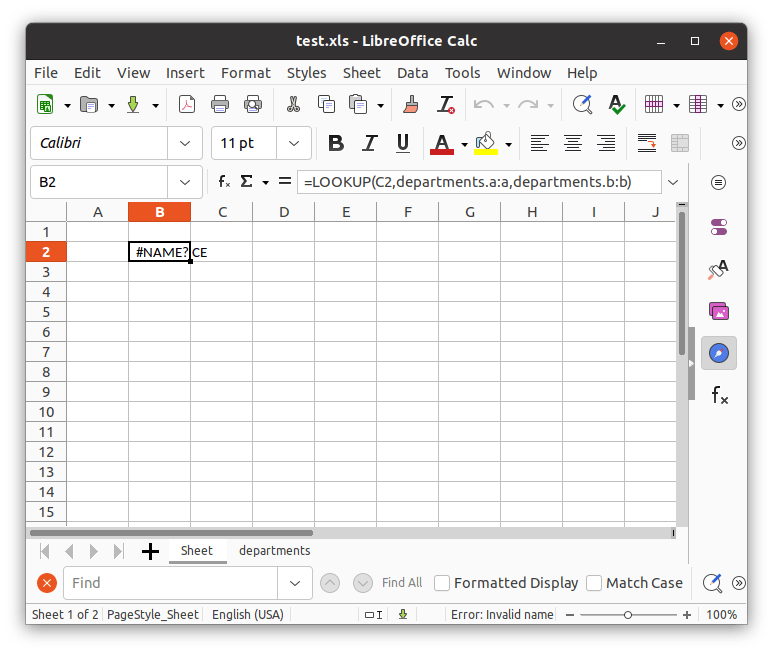773x653 pixels.
Task: Open sidebar Properties panel
Action: point(719,228)
